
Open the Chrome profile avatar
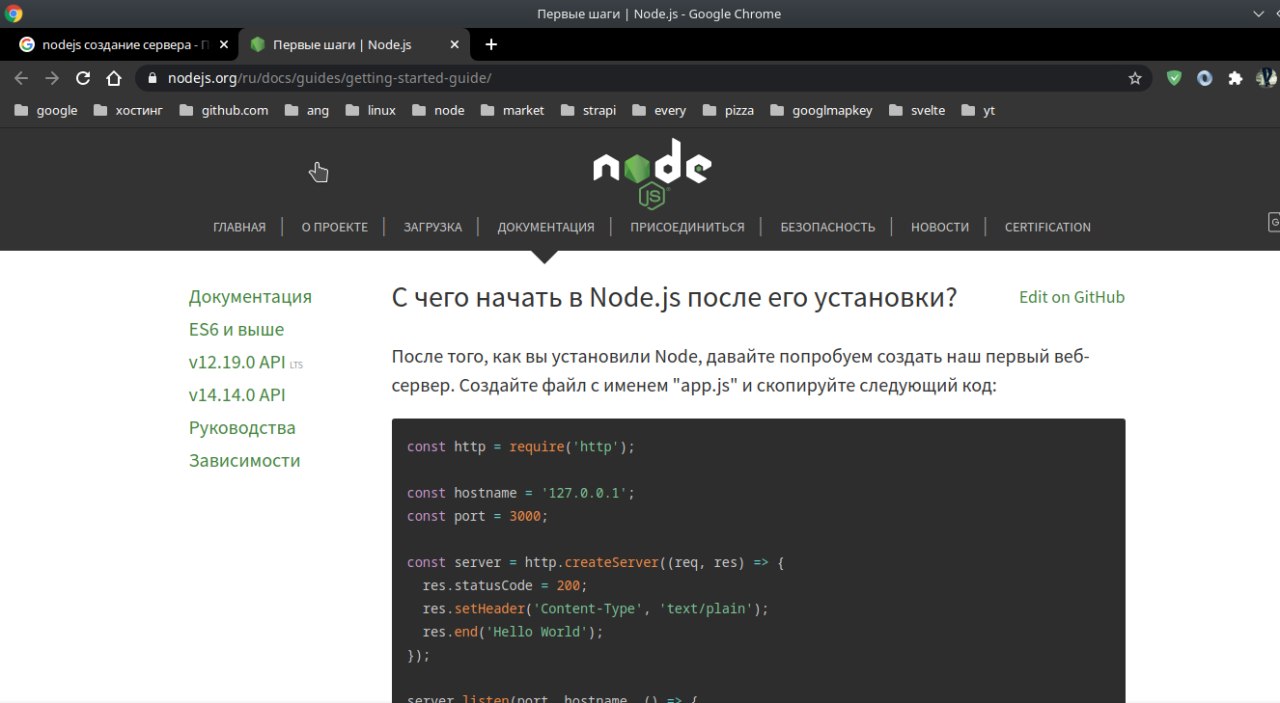tap(1266, 78)
